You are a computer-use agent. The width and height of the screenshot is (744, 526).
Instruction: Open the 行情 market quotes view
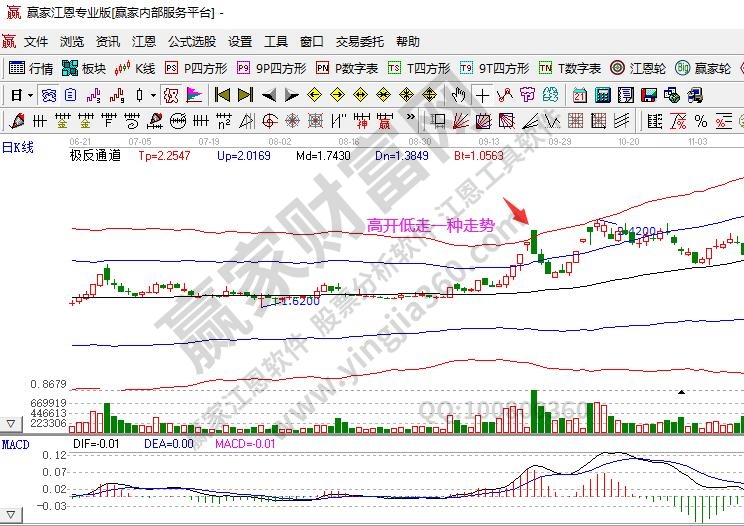click(30, 69)
